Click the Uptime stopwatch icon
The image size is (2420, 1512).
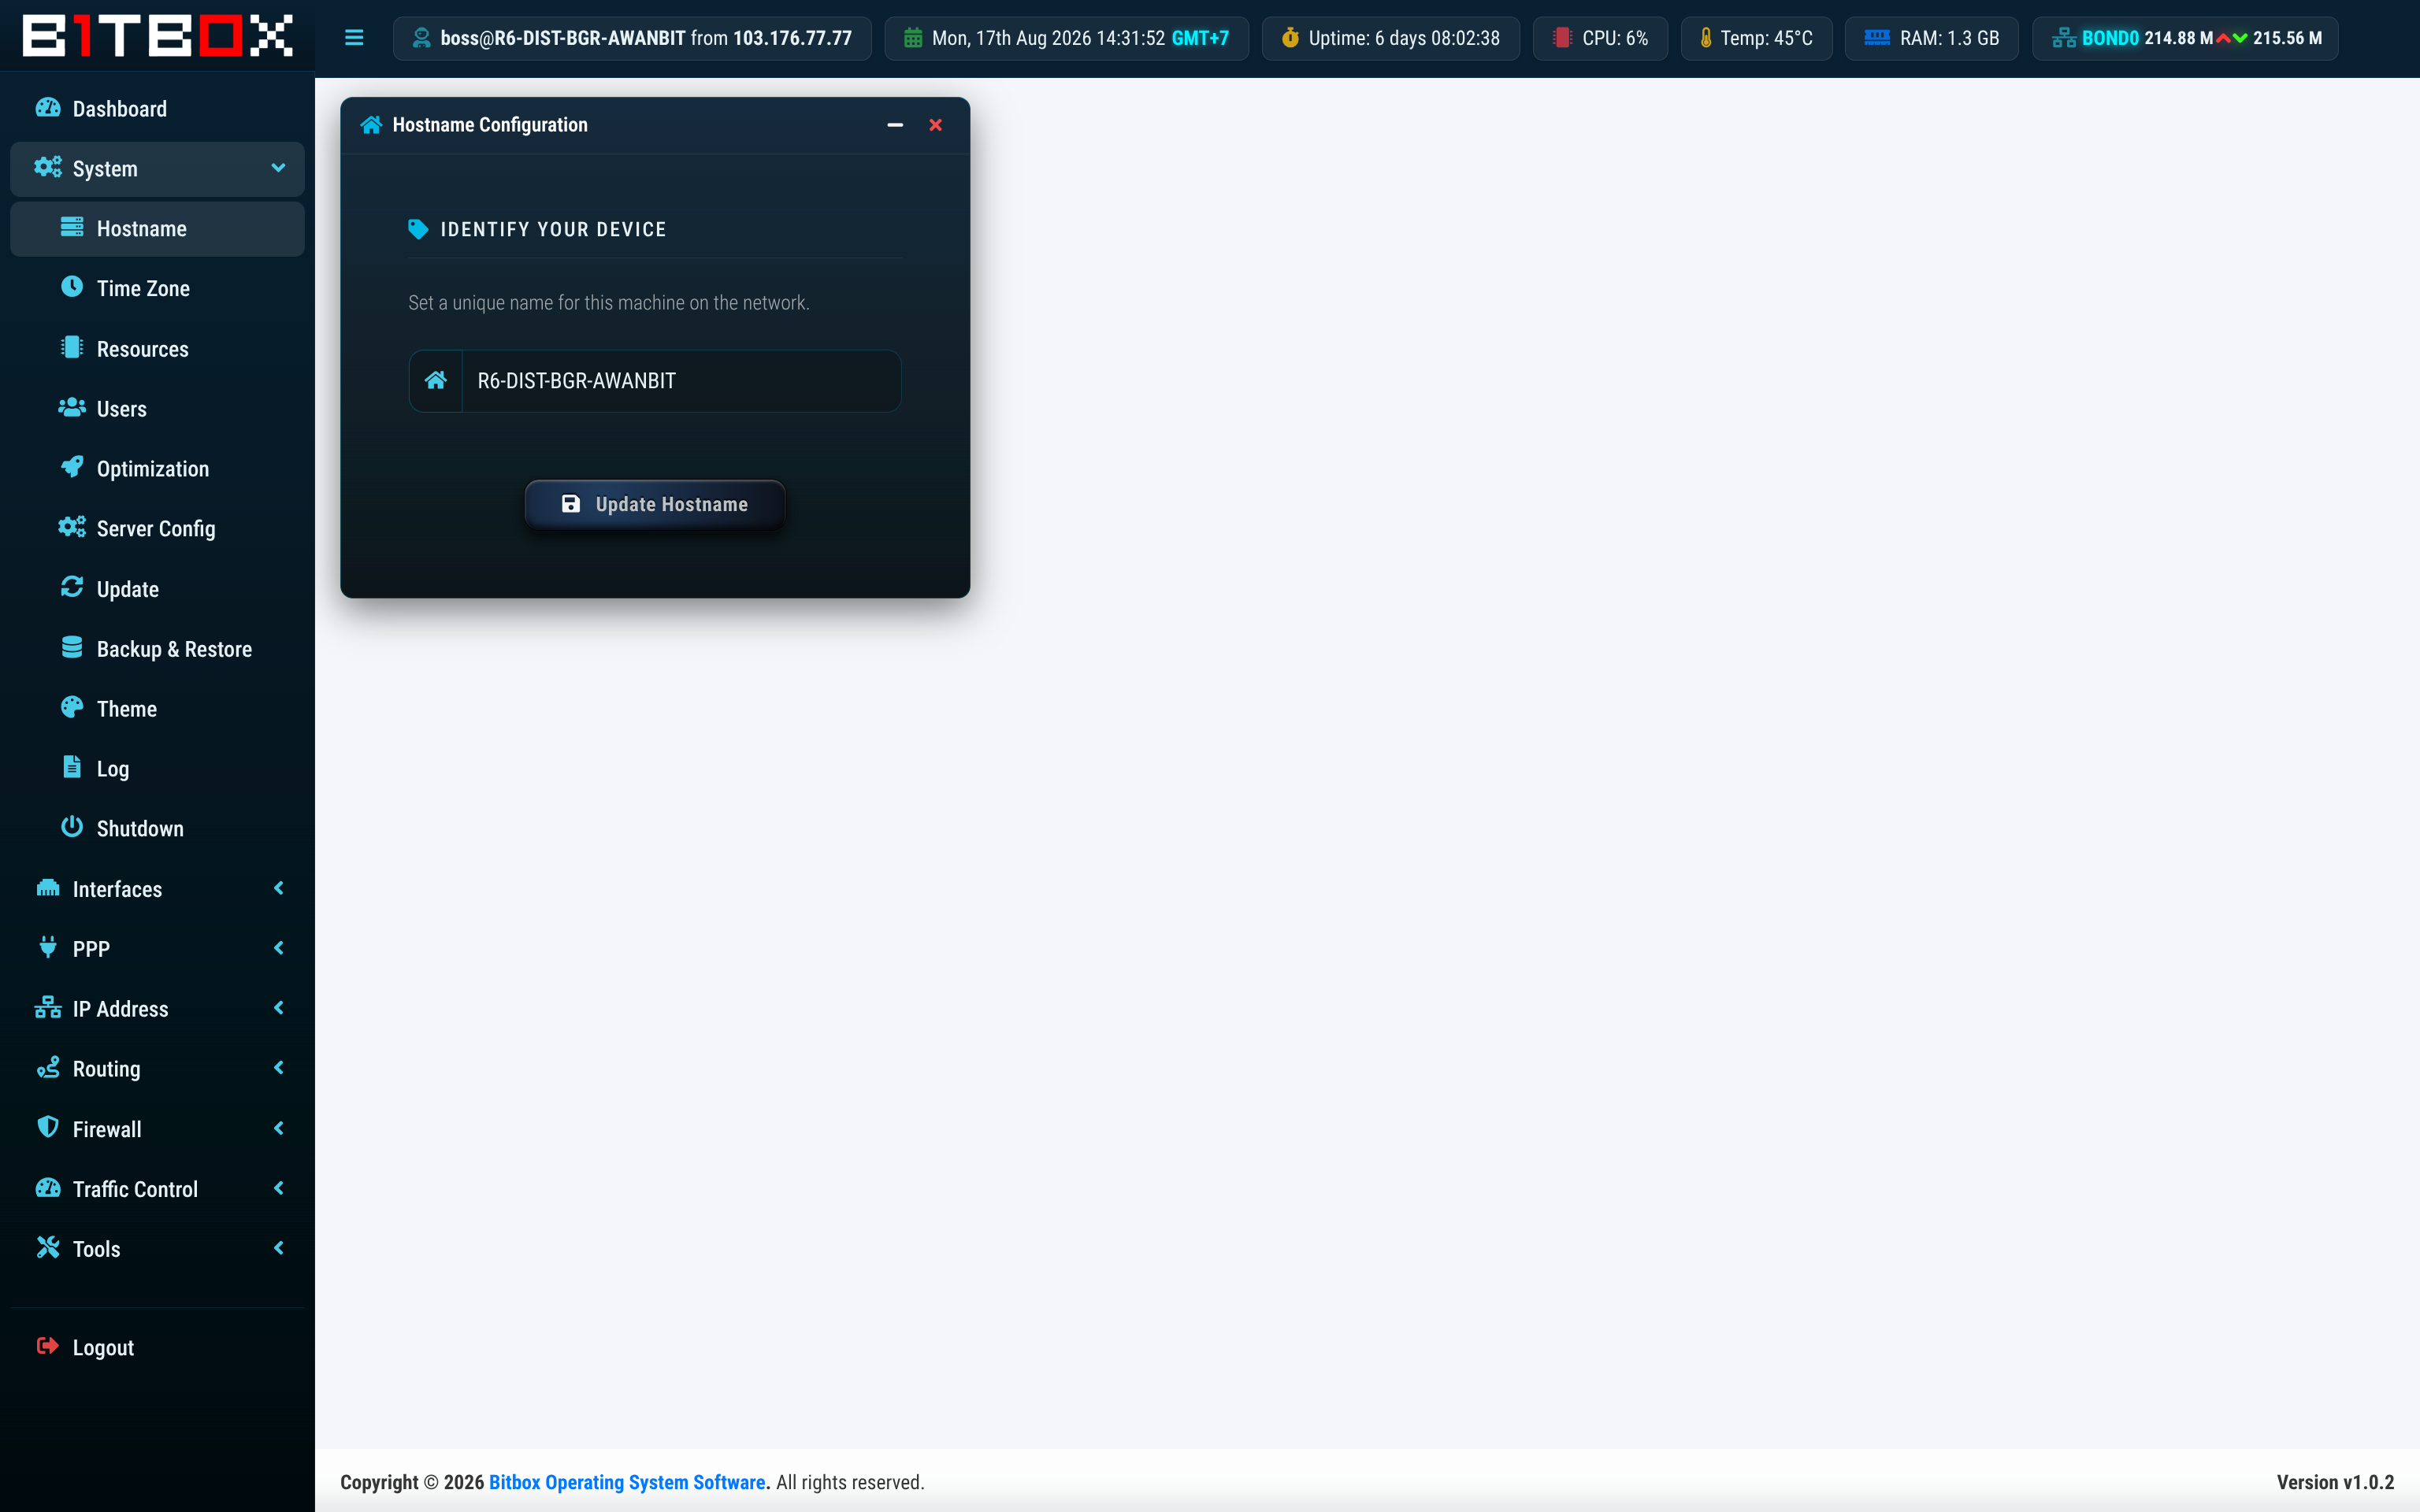tap(1290, 38)
